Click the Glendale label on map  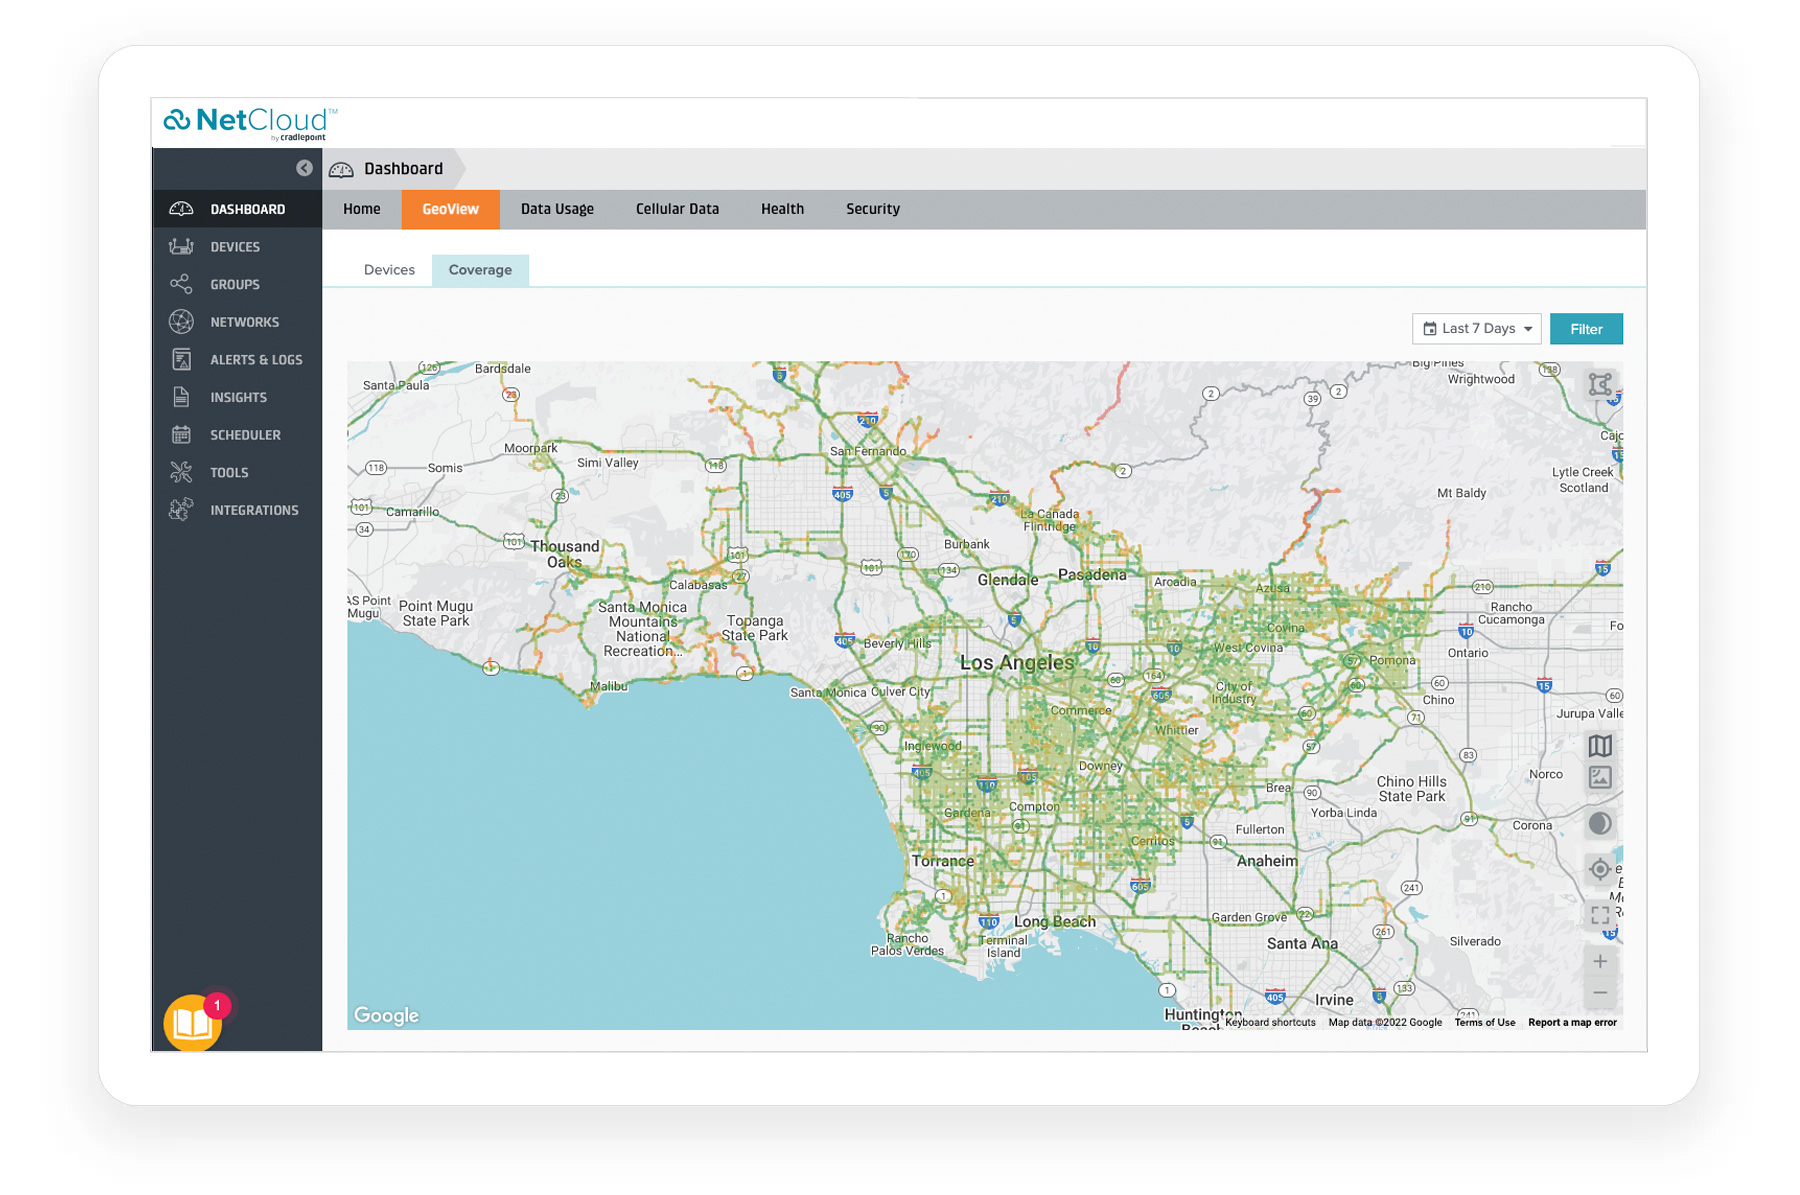1008,580
